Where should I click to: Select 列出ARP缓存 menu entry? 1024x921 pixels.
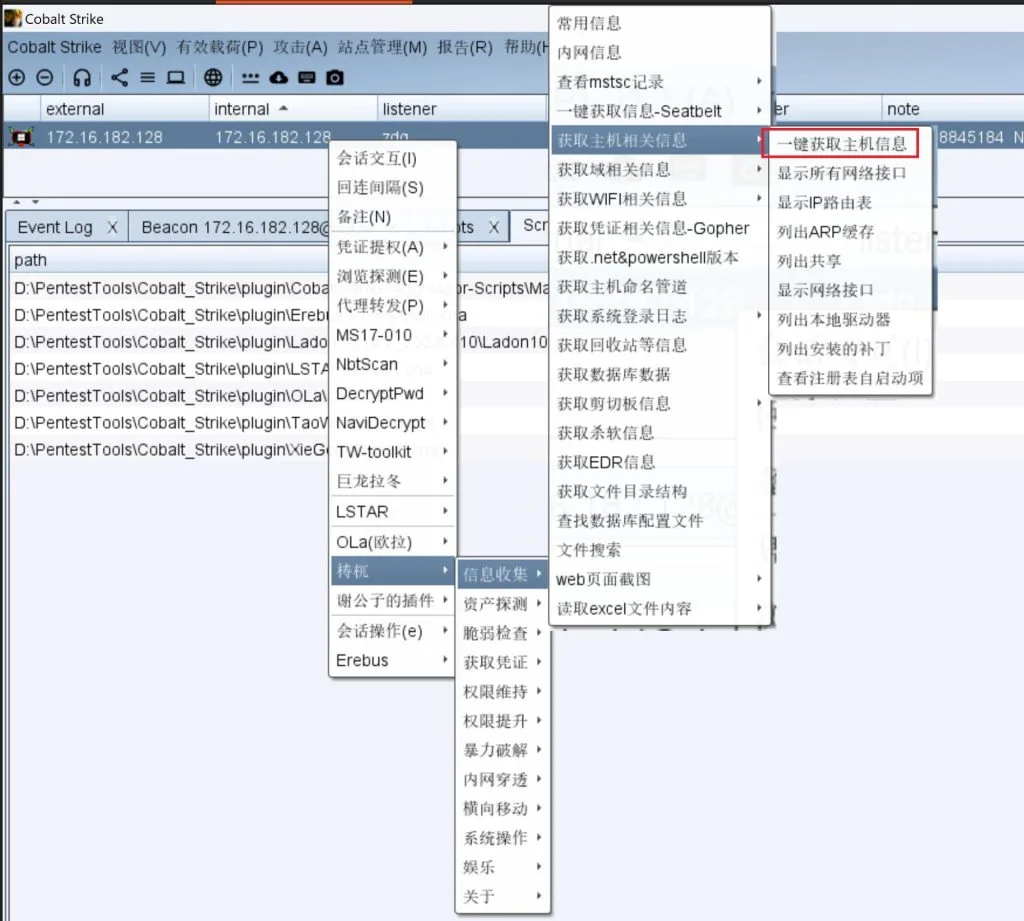[851, 232]
